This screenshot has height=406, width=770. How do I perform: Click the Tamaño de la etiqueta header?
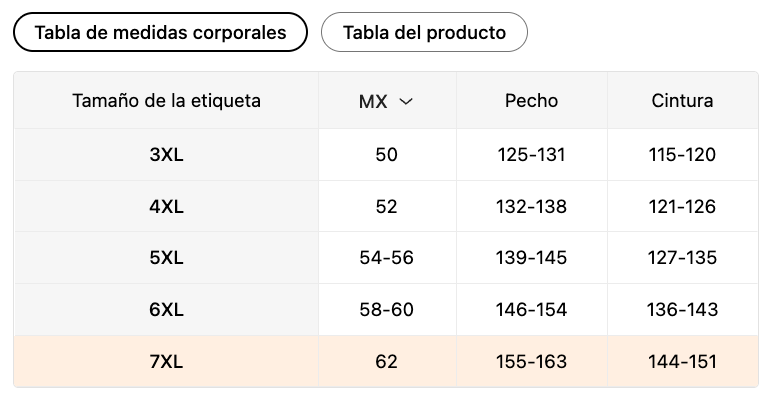coord(166,101)
